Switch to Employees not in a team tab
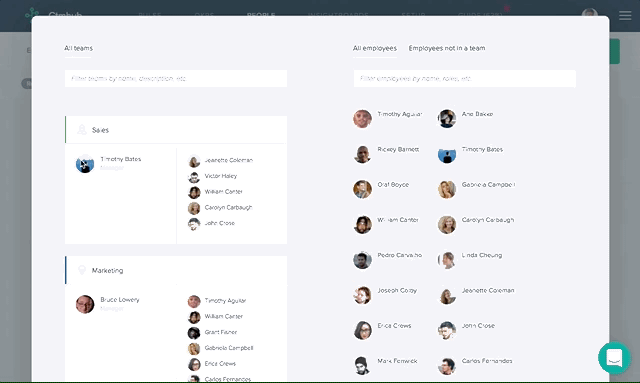This screenshot has height=383, width=640. click(447, 48)
